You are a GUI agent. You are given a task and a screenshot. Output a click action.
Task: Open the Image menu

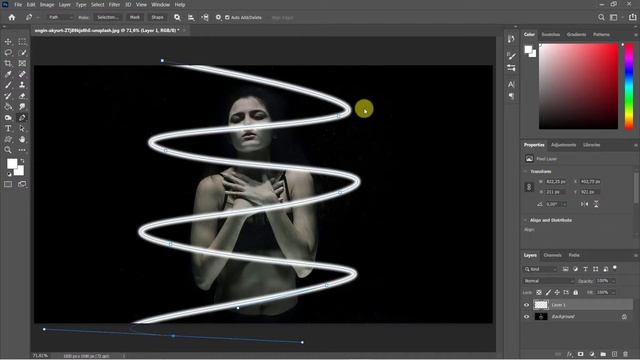47,4
